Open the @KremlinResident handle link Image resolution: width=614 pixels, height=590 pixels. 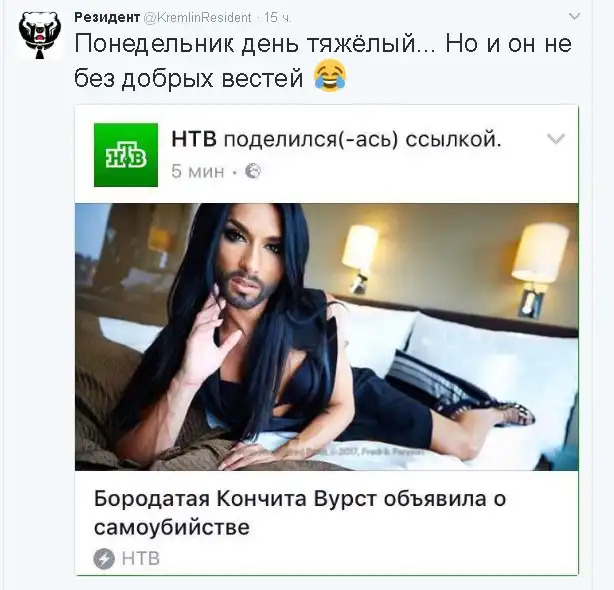pyautogui.click(x=198, y=18)
